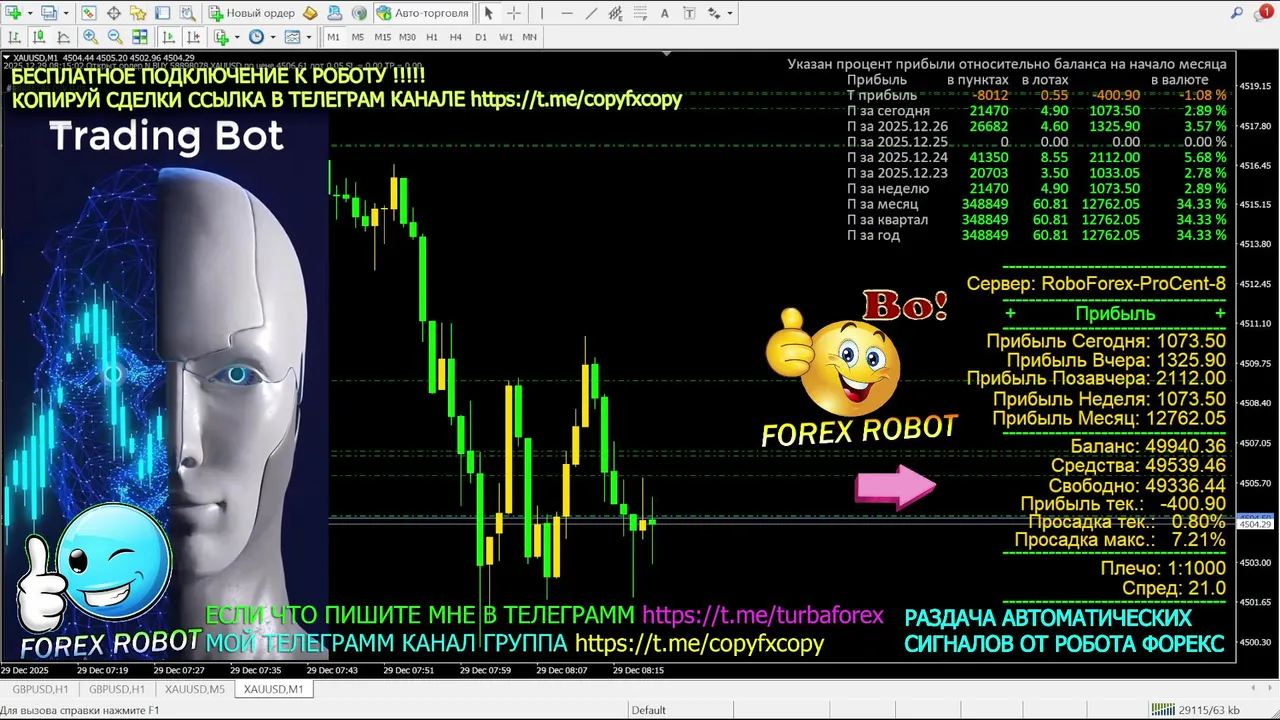Click the https://t.me/turbaforex link text
Viewport: 1280px width, 720px height.
tap(763, 615)
